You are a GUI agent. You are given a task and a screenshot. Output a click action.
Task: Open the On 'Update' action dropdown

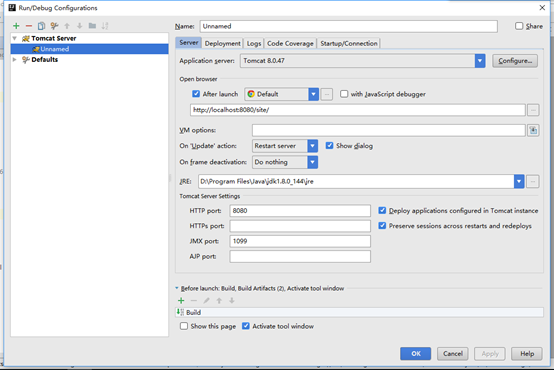313,146
